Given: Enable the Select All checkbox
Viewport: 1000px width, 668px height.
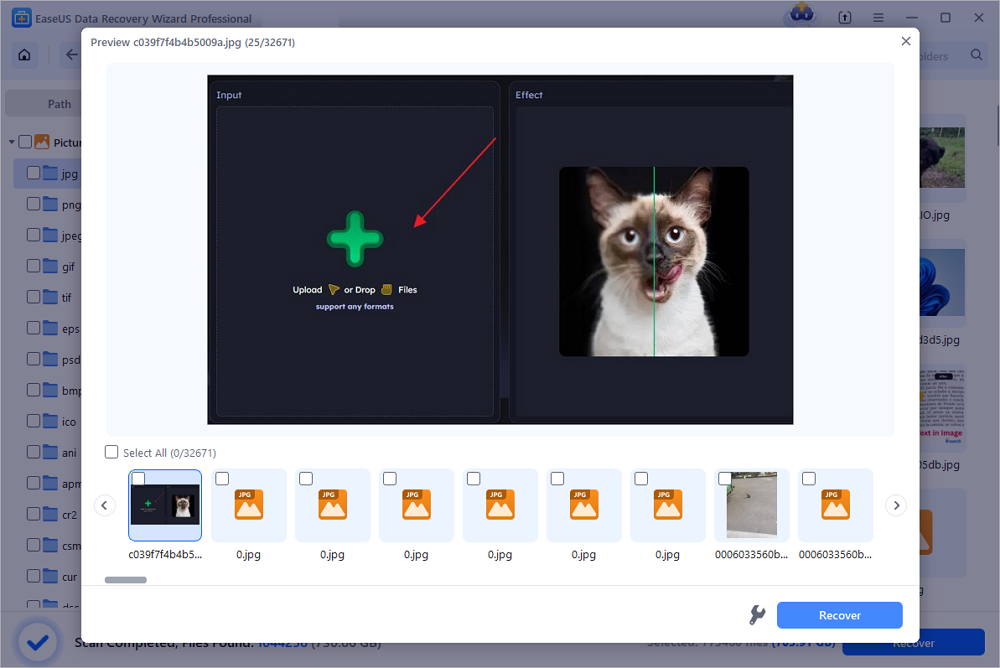Looking at the screenshot, I should point(111,452).
